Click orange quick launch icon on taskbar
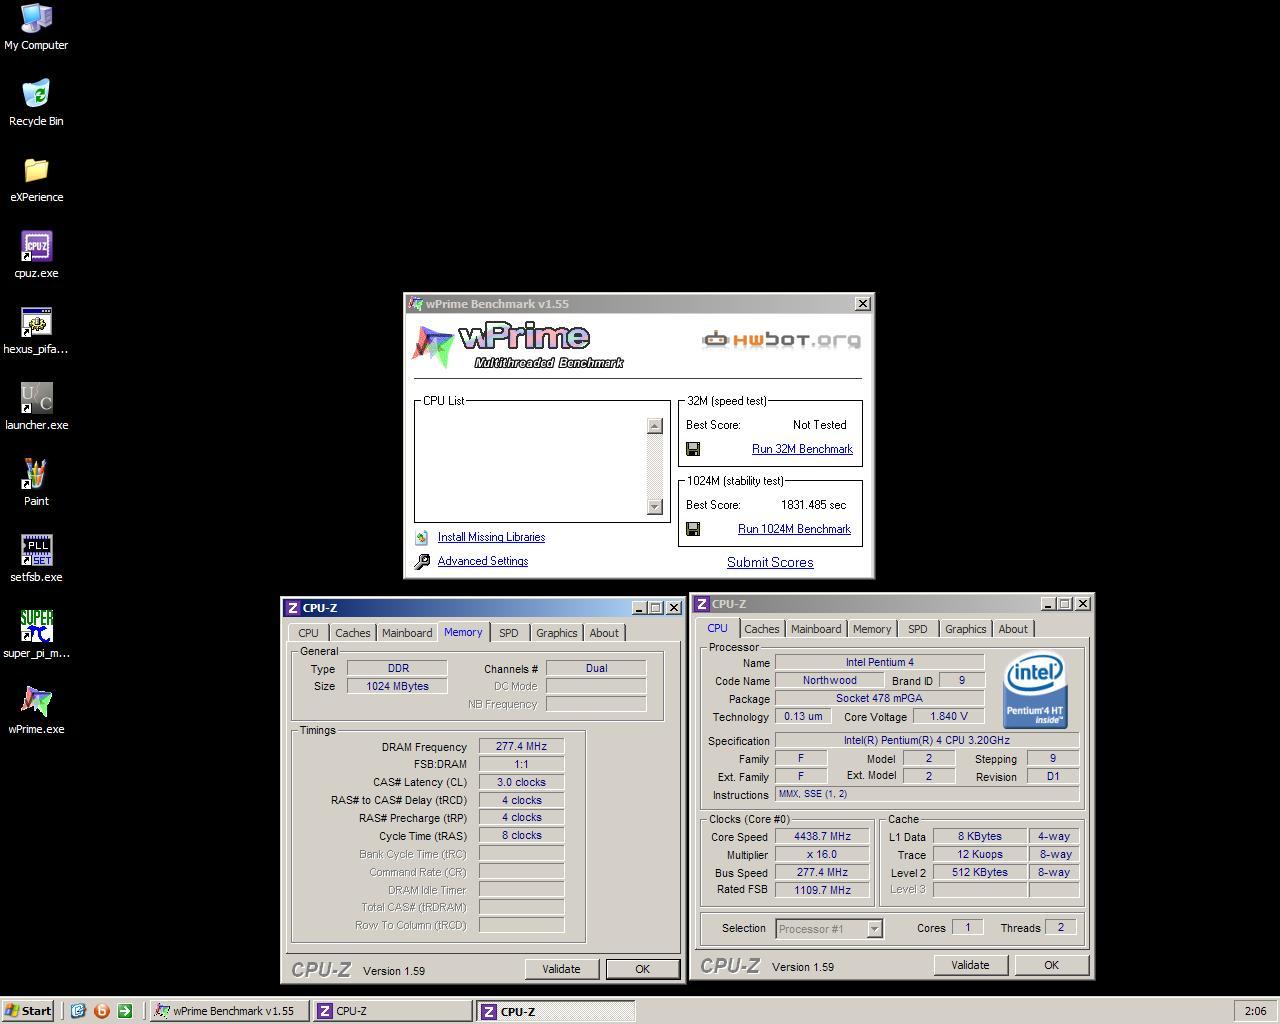1280x1024 pixels. click(101, 1011)
